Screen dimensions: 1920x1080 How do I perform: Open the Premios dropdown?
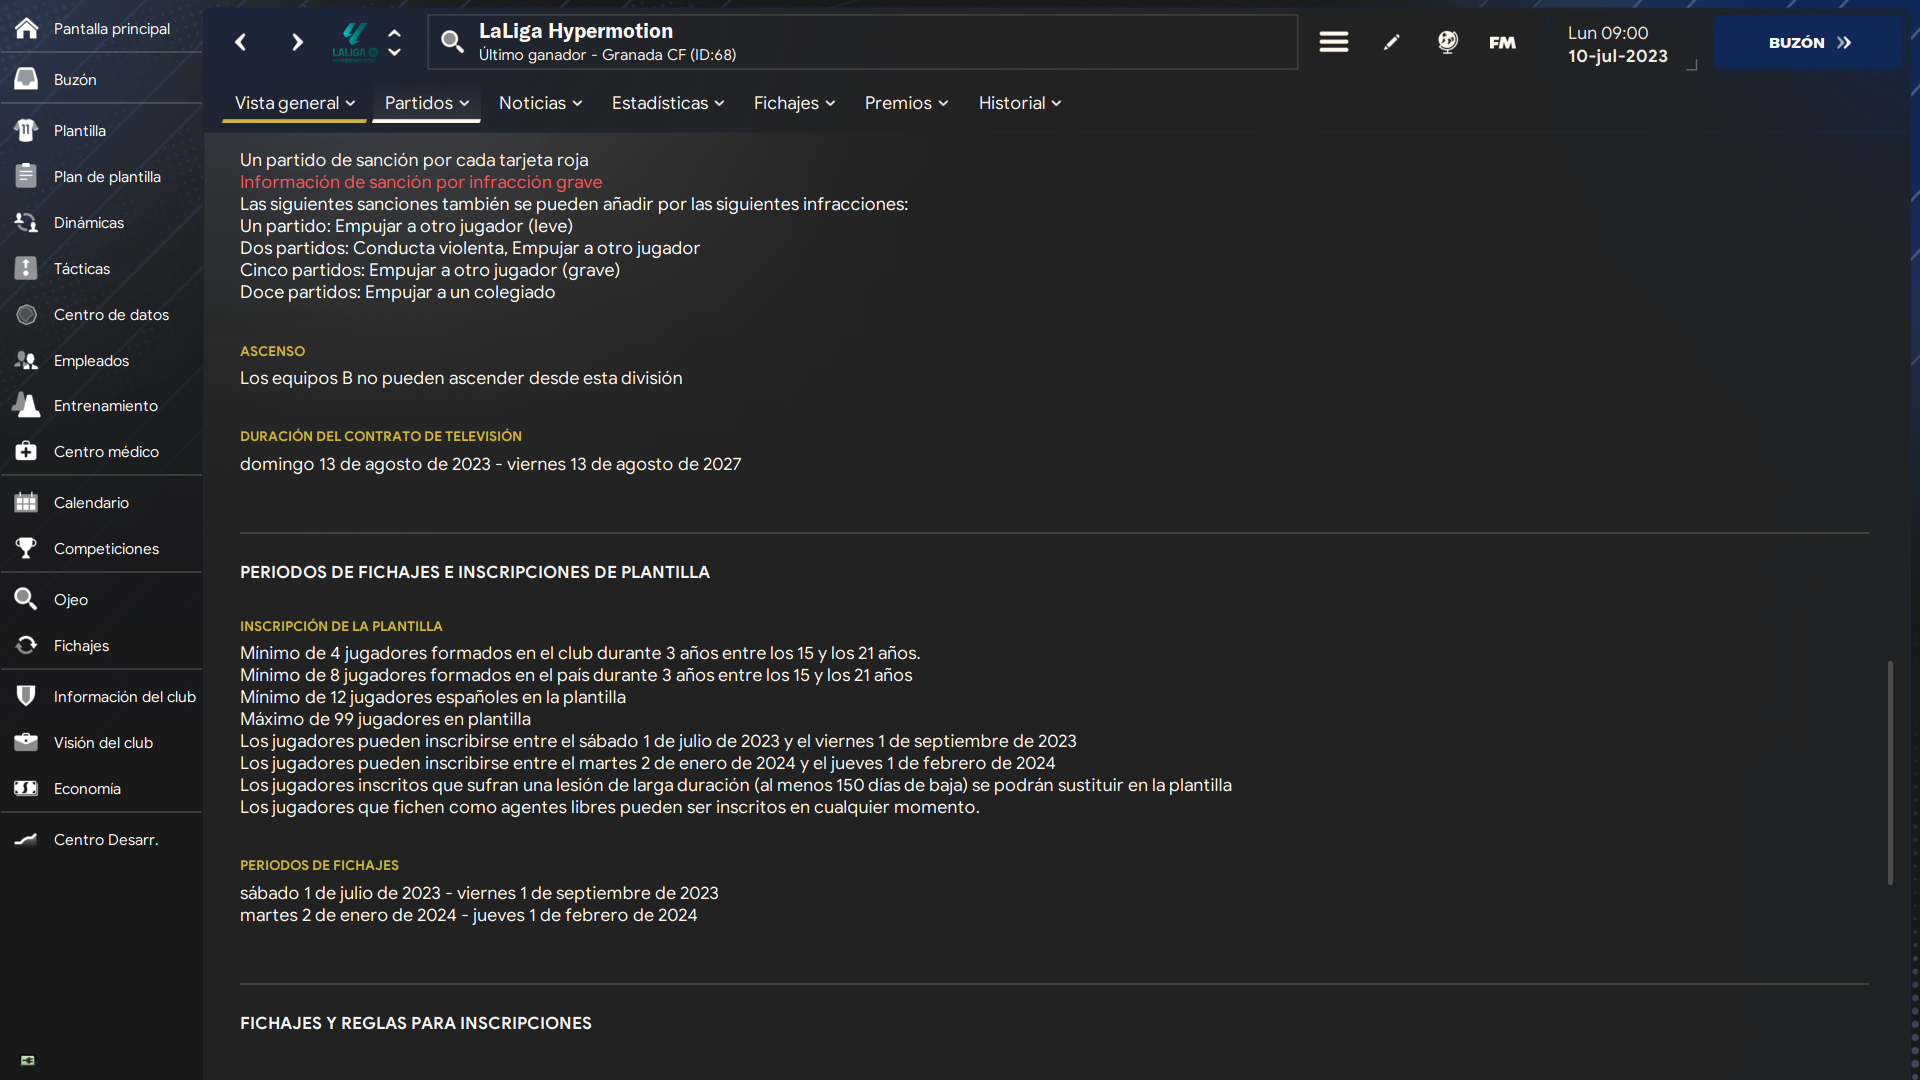point(906,103)
